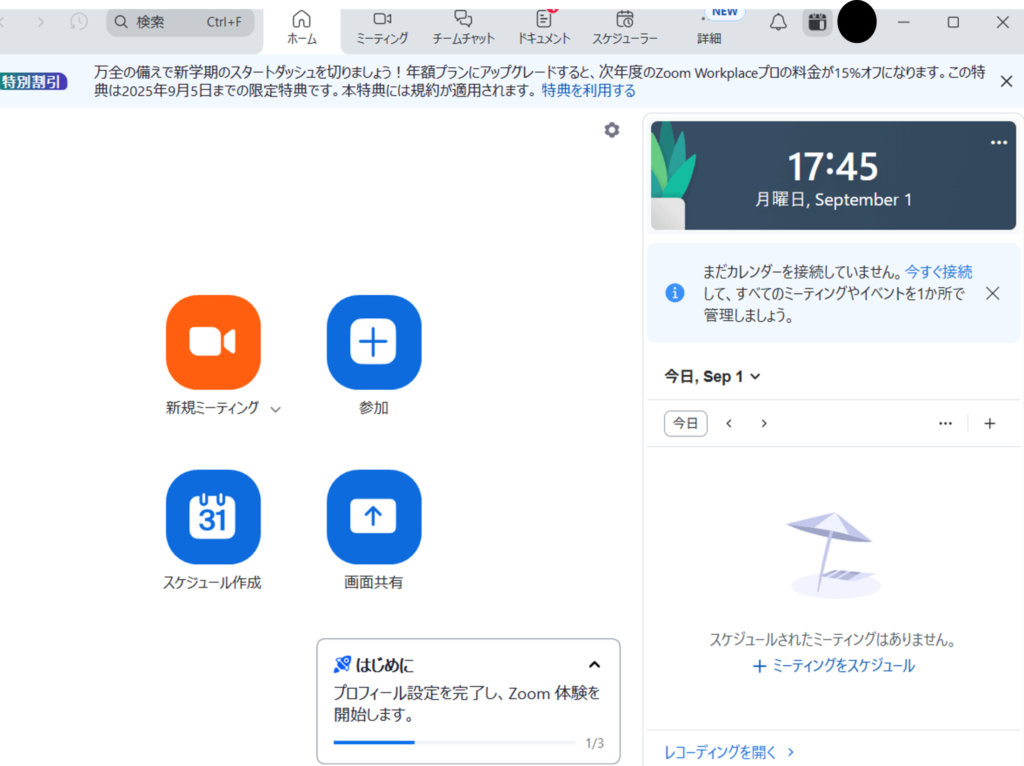Click the Share Screen arrow icon
This screenshot has height=766, width=1024.
[374, 517]
